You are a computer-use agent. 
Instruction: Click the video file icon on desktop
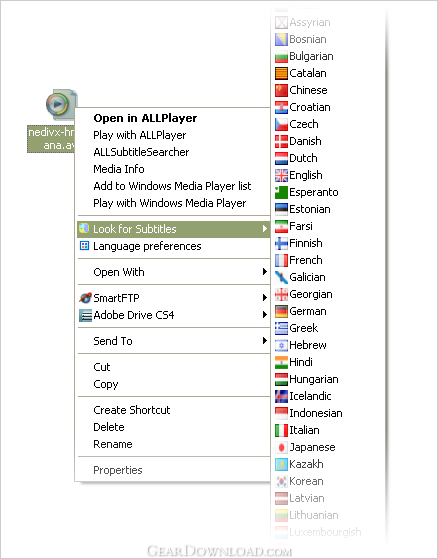61,105
